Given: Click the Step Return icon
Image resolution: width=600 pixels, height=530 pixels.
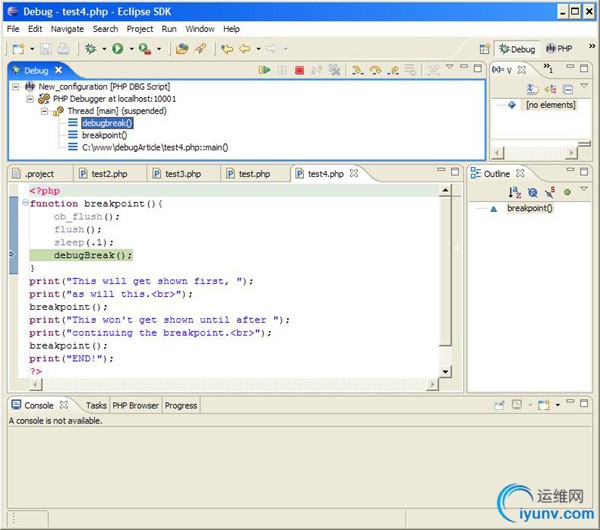Looking at the screenshot, I should (393, 70).
